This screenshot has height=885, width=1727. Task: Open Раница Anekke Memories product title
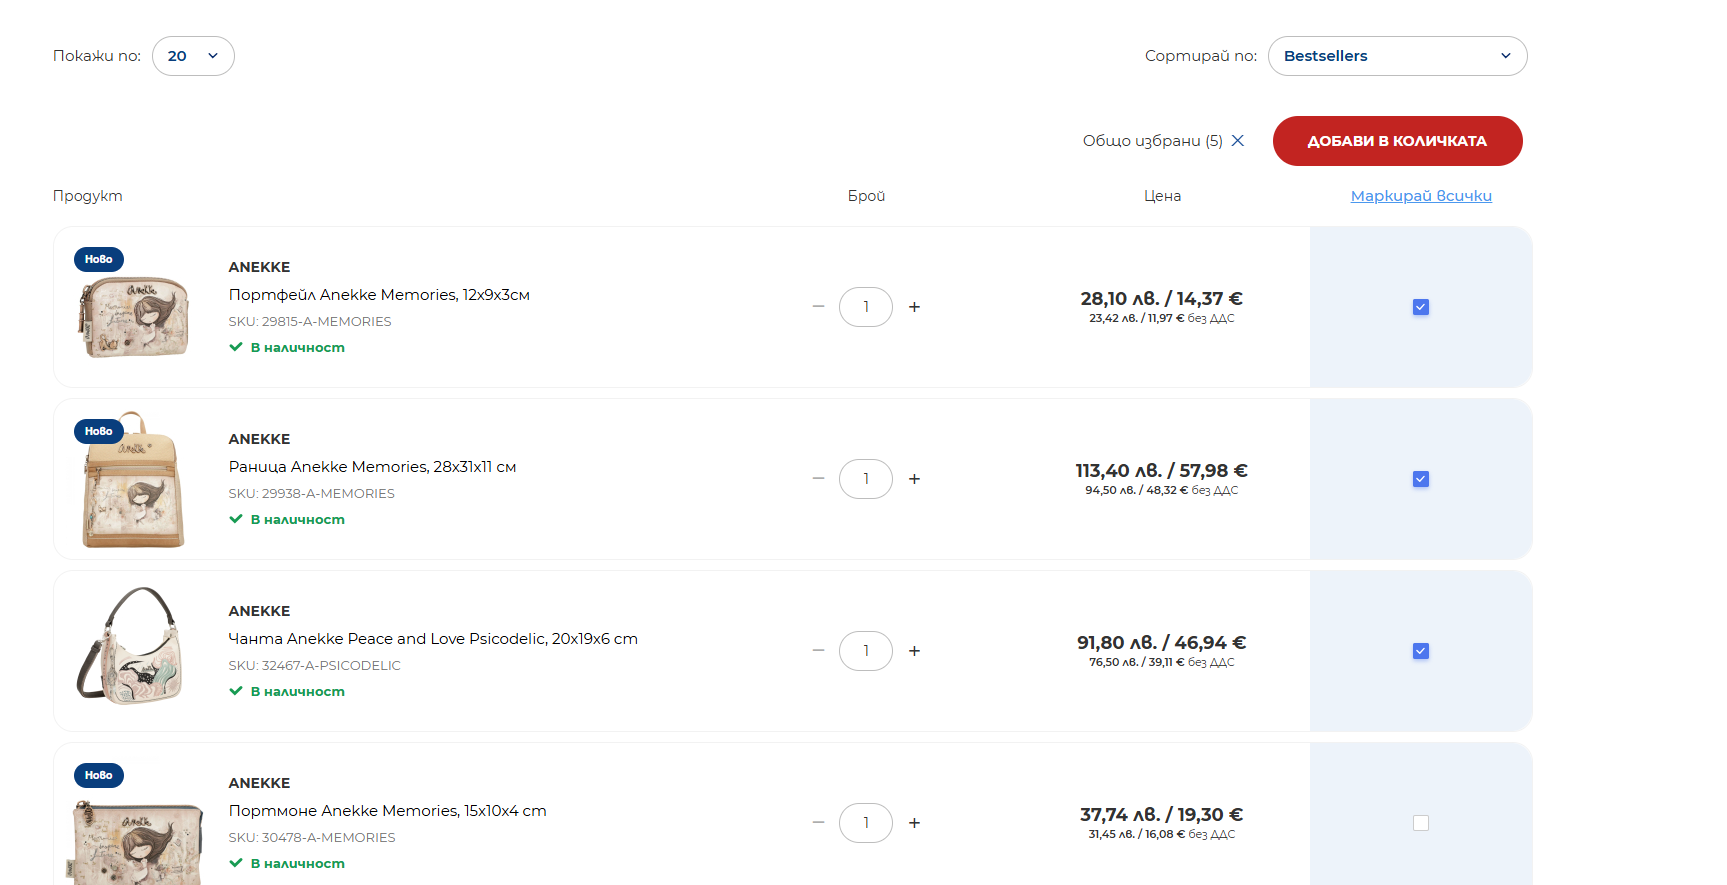372,467
